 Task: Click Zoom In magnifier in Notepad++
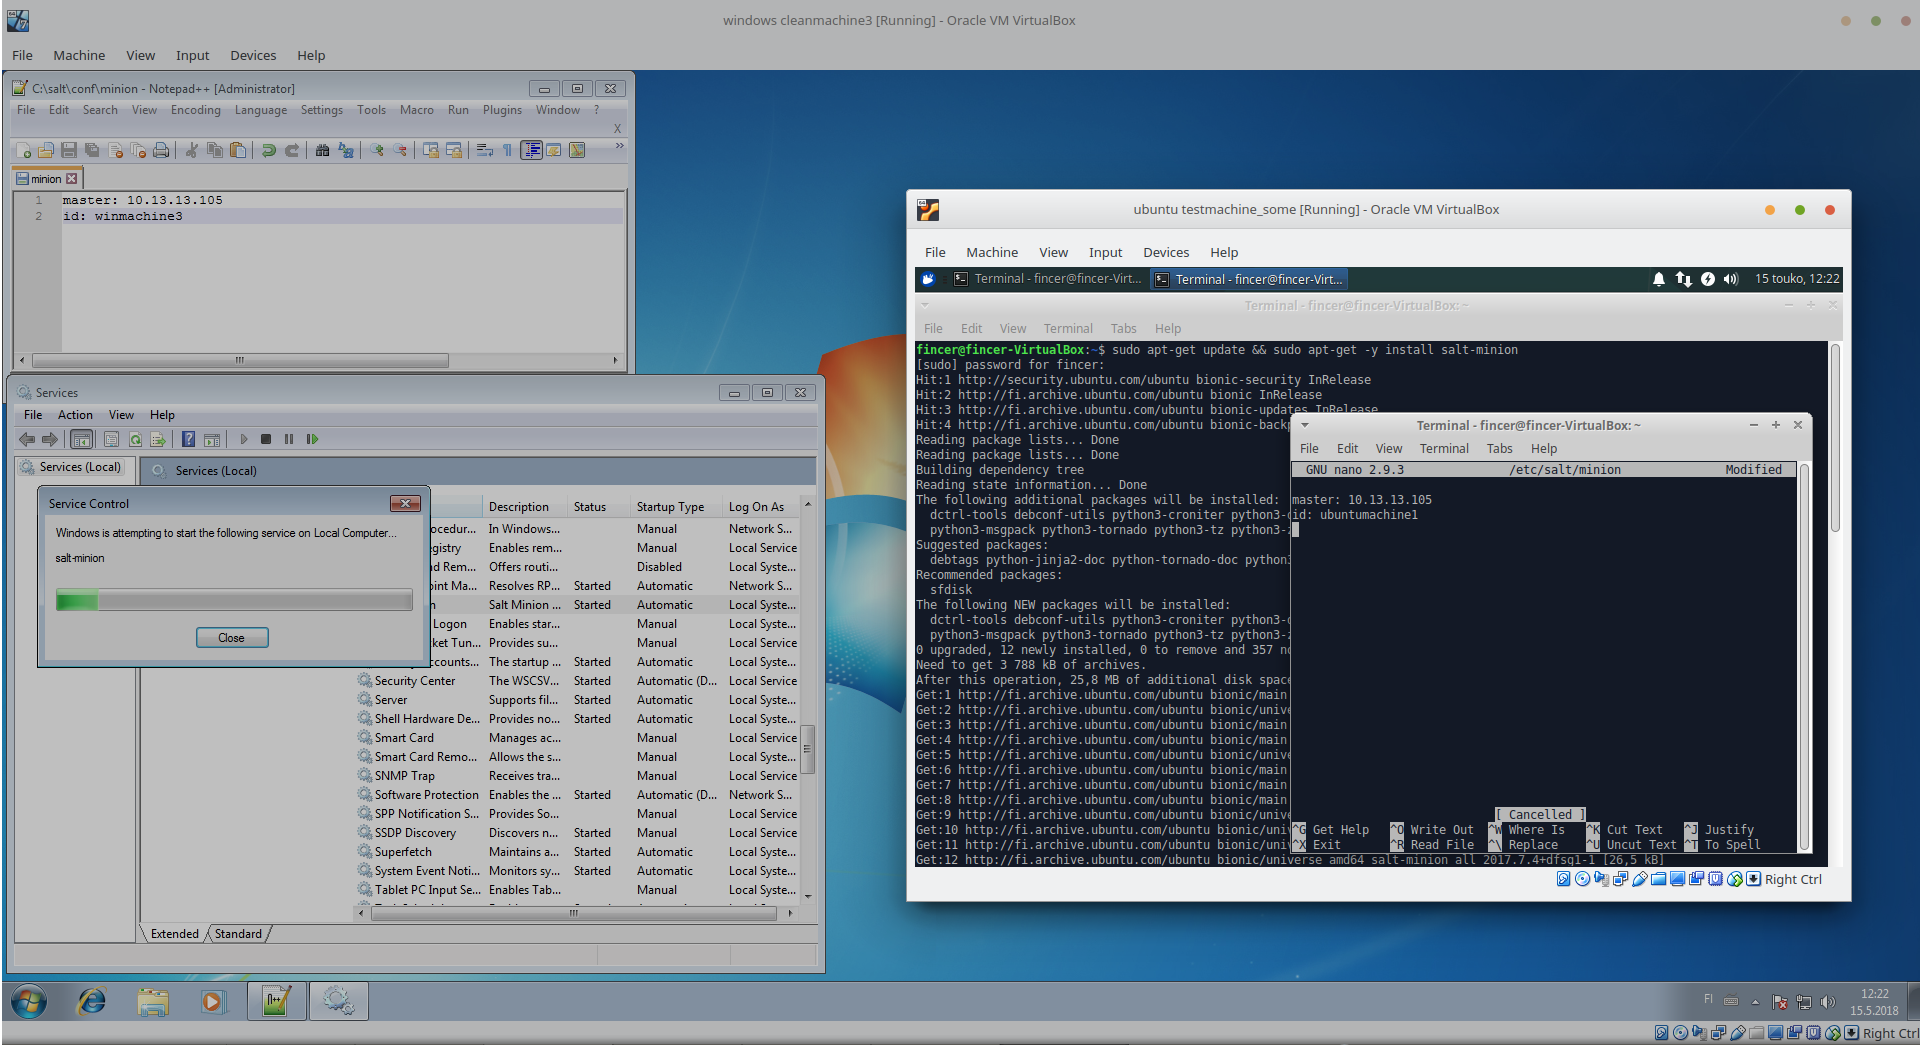pyautogui.click(x=377, y=150)
